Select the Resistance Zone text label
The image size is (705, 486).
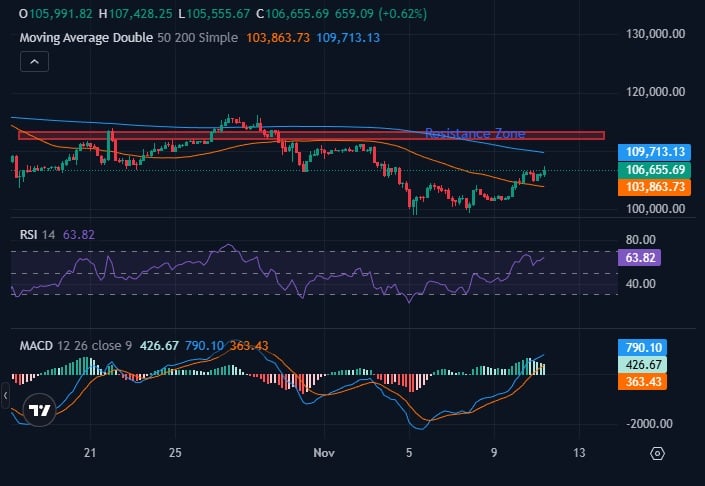point(474,133)
